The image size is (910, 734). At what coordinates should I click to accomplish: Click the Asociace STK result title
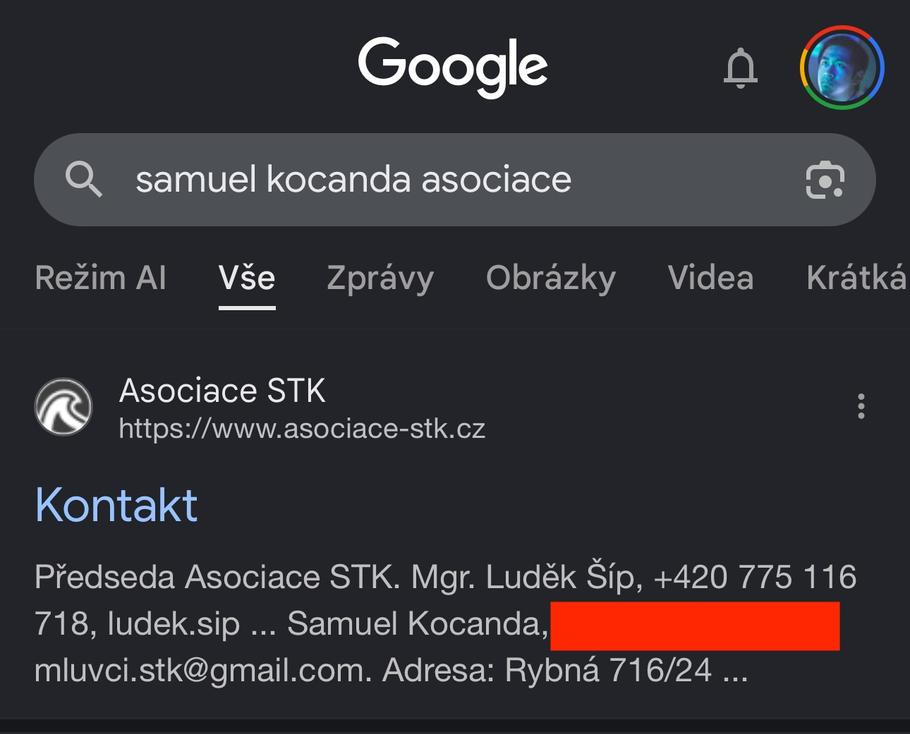coord(223,390)
